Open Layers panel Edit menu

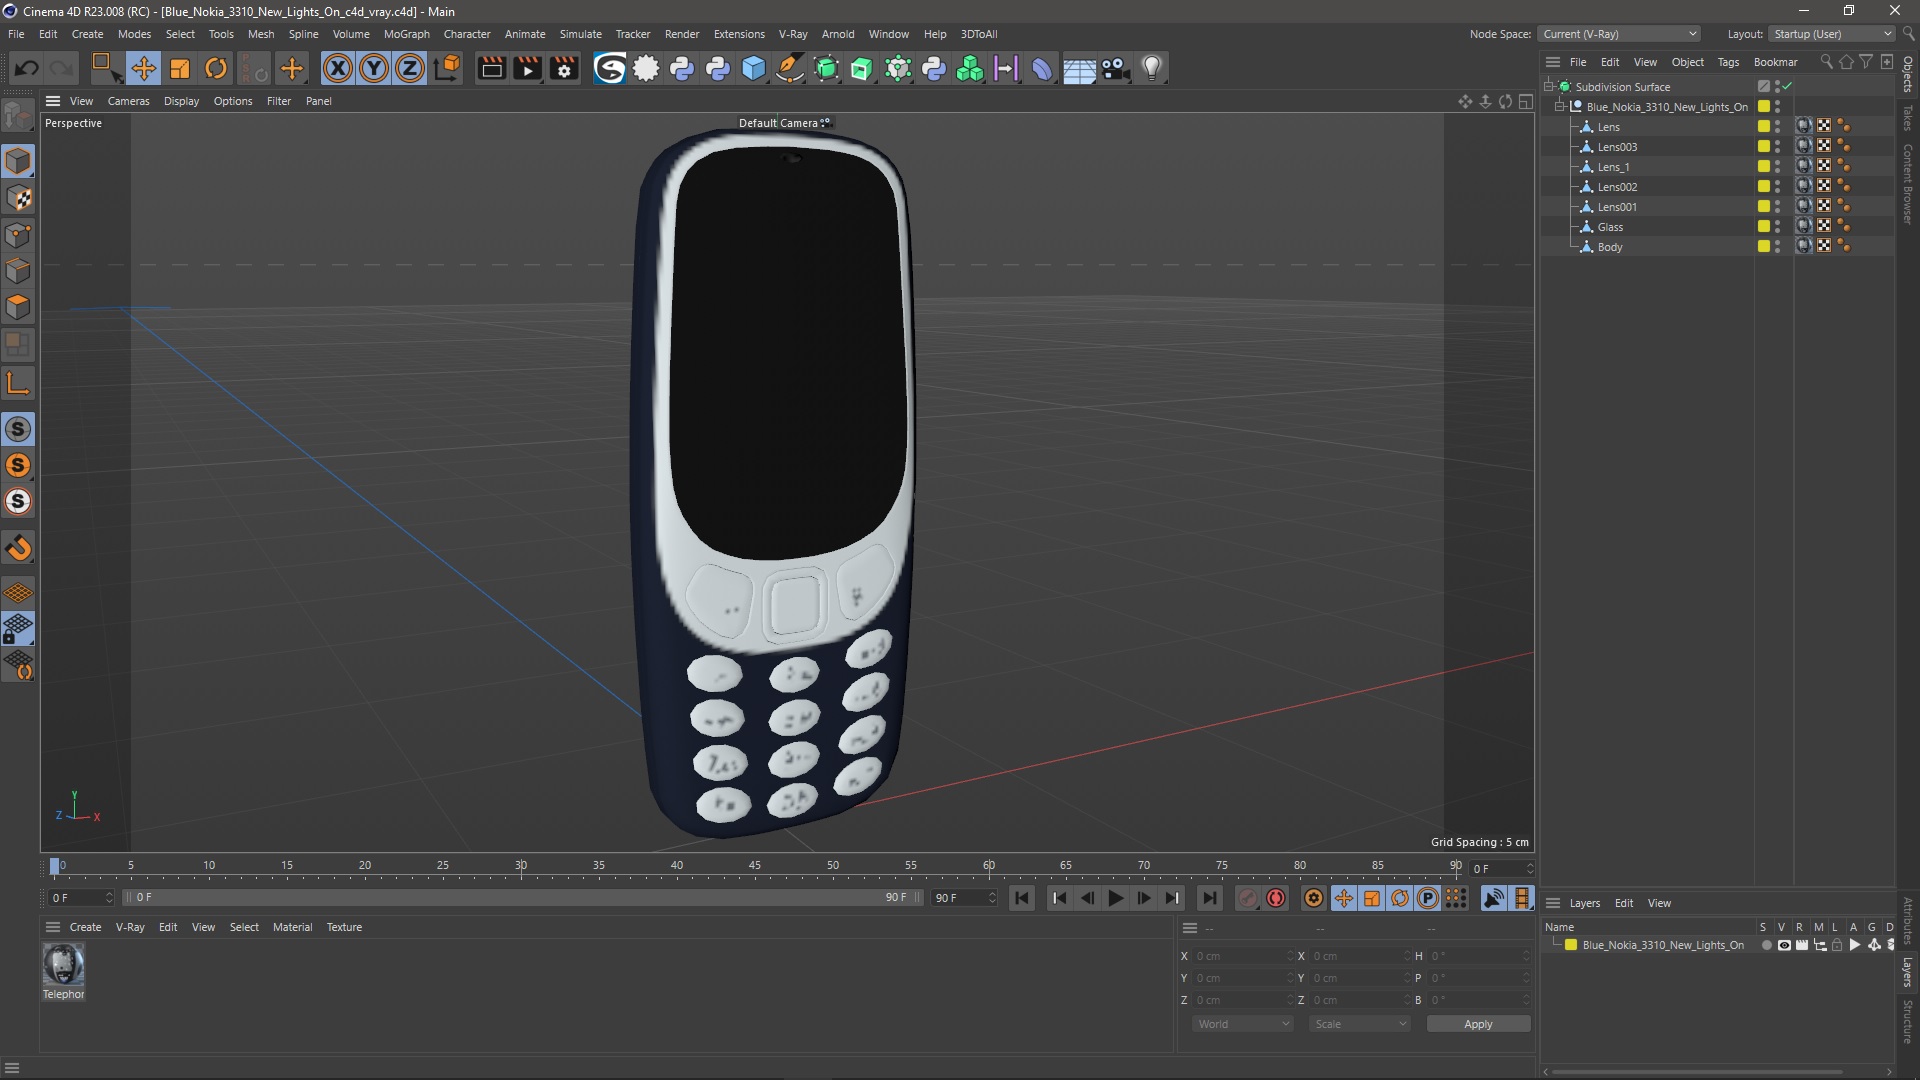point(1624,903)
